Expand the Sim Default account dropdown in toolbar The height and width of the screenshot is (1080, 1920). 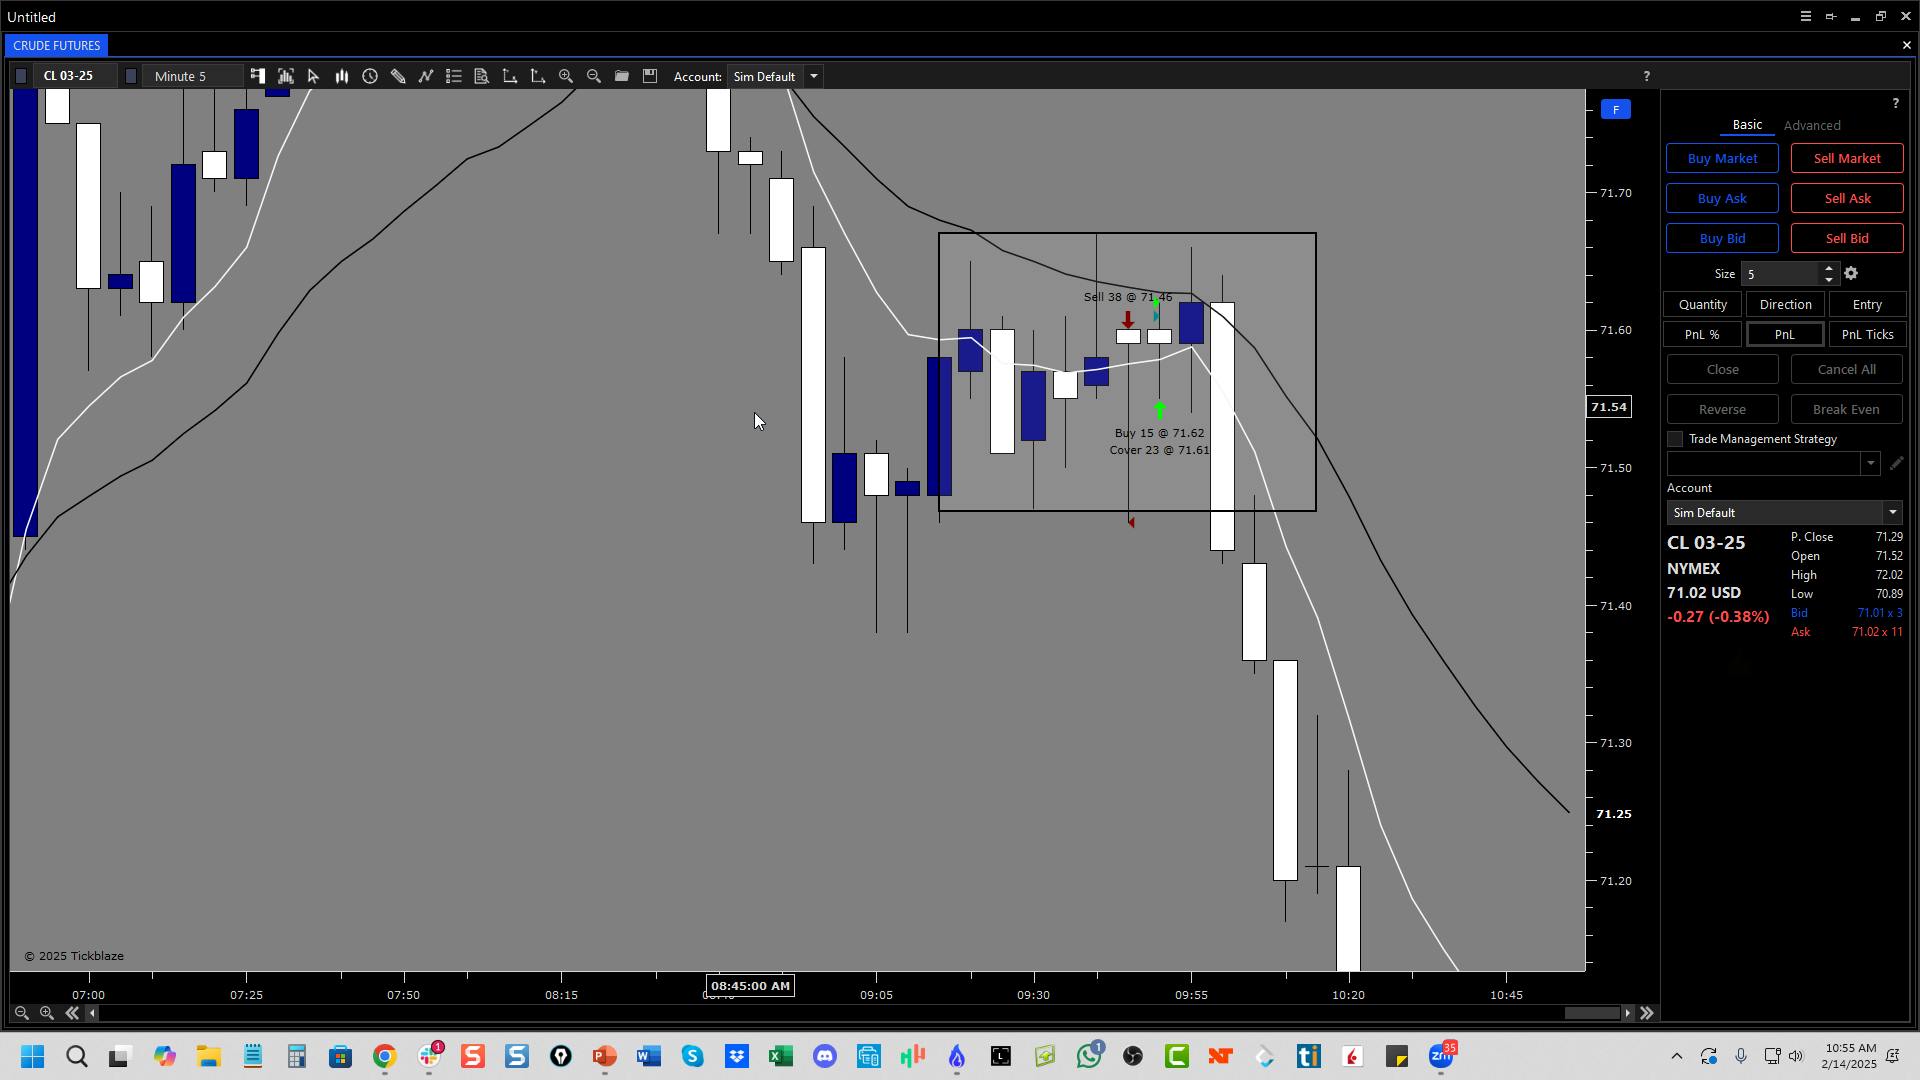(814, 76)
